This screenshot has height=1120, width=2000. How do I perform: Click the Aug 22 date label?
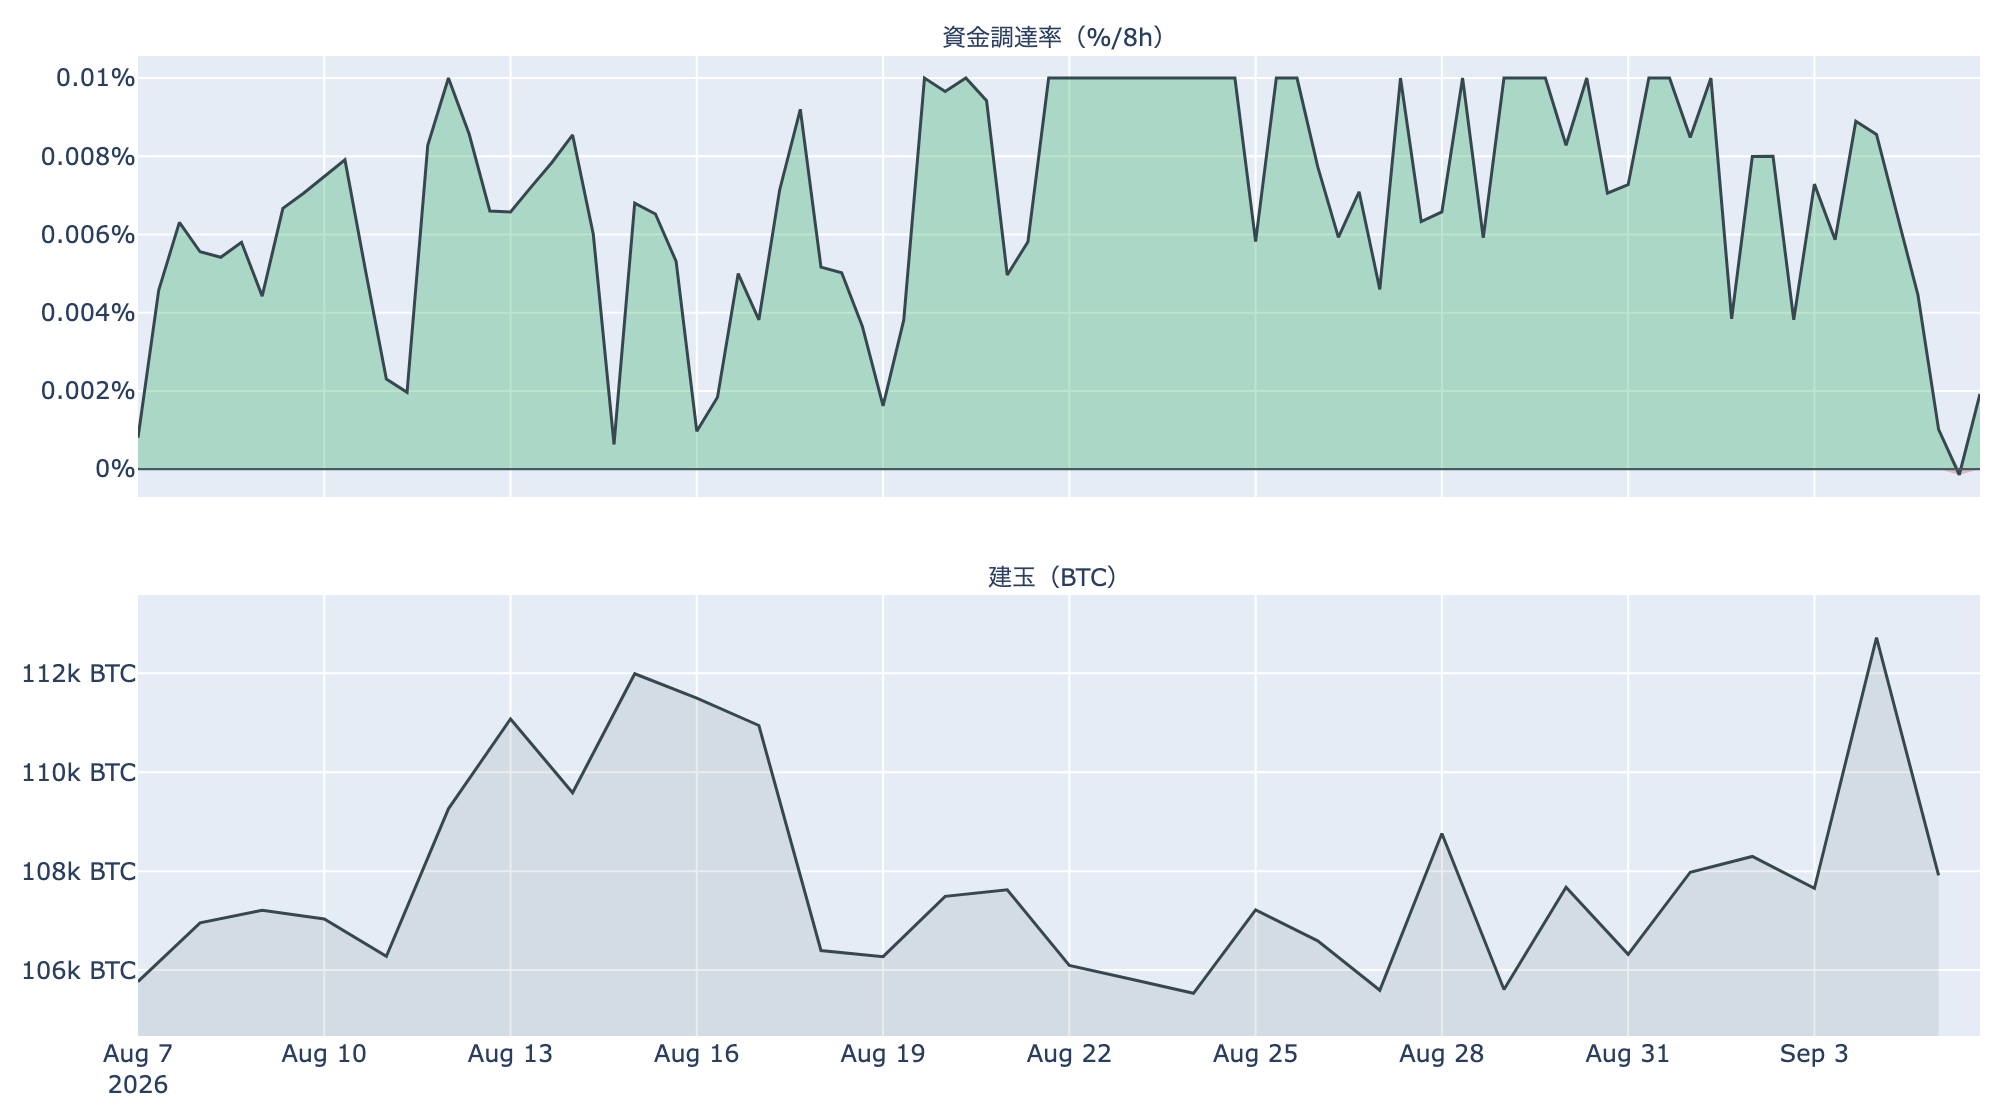click(1069, 1054)
